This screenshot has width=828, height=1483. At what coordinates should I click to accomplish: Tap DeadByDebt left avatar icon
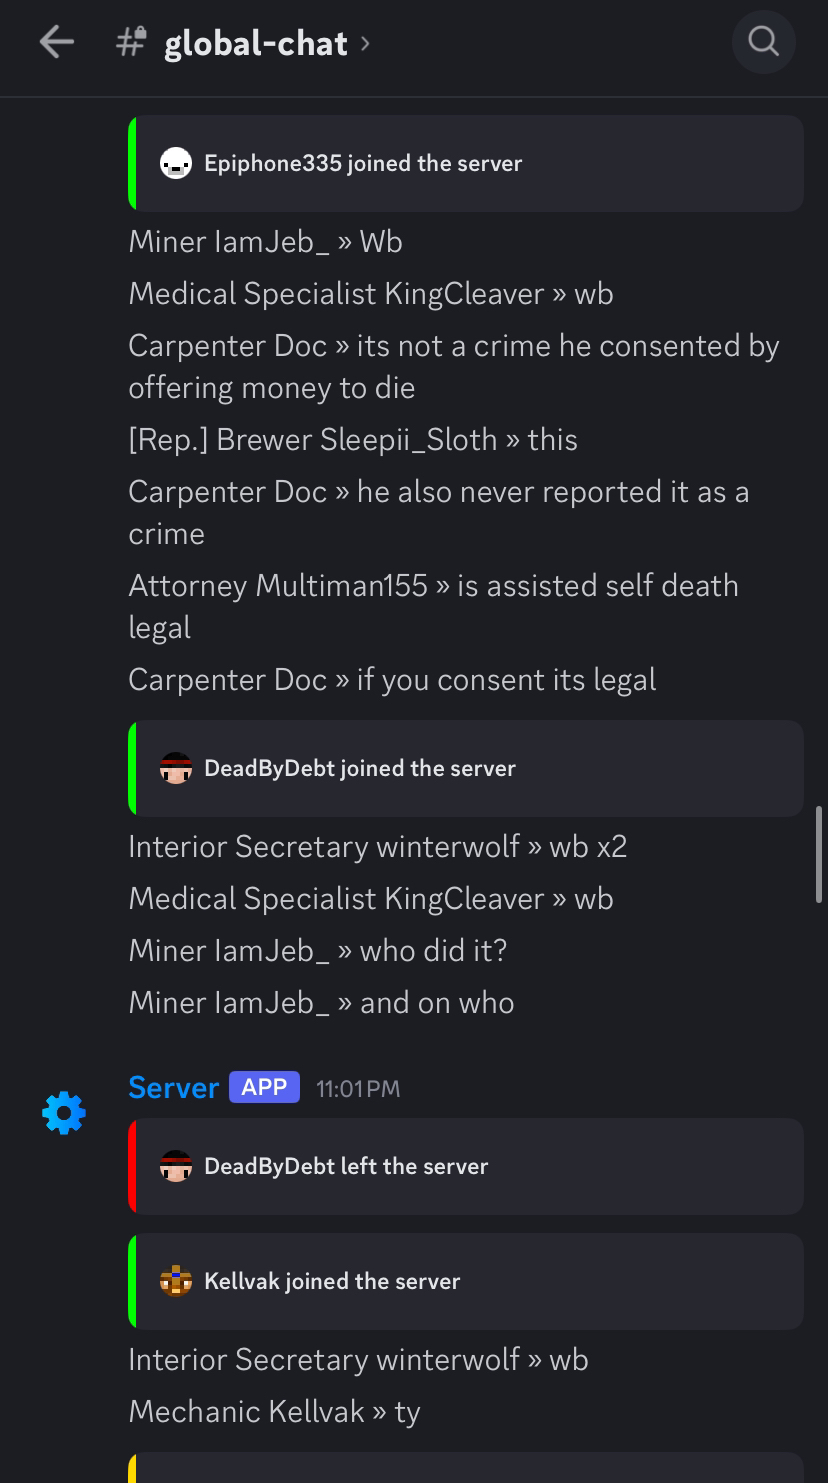pyautogui.click(x=176, y=1166)
